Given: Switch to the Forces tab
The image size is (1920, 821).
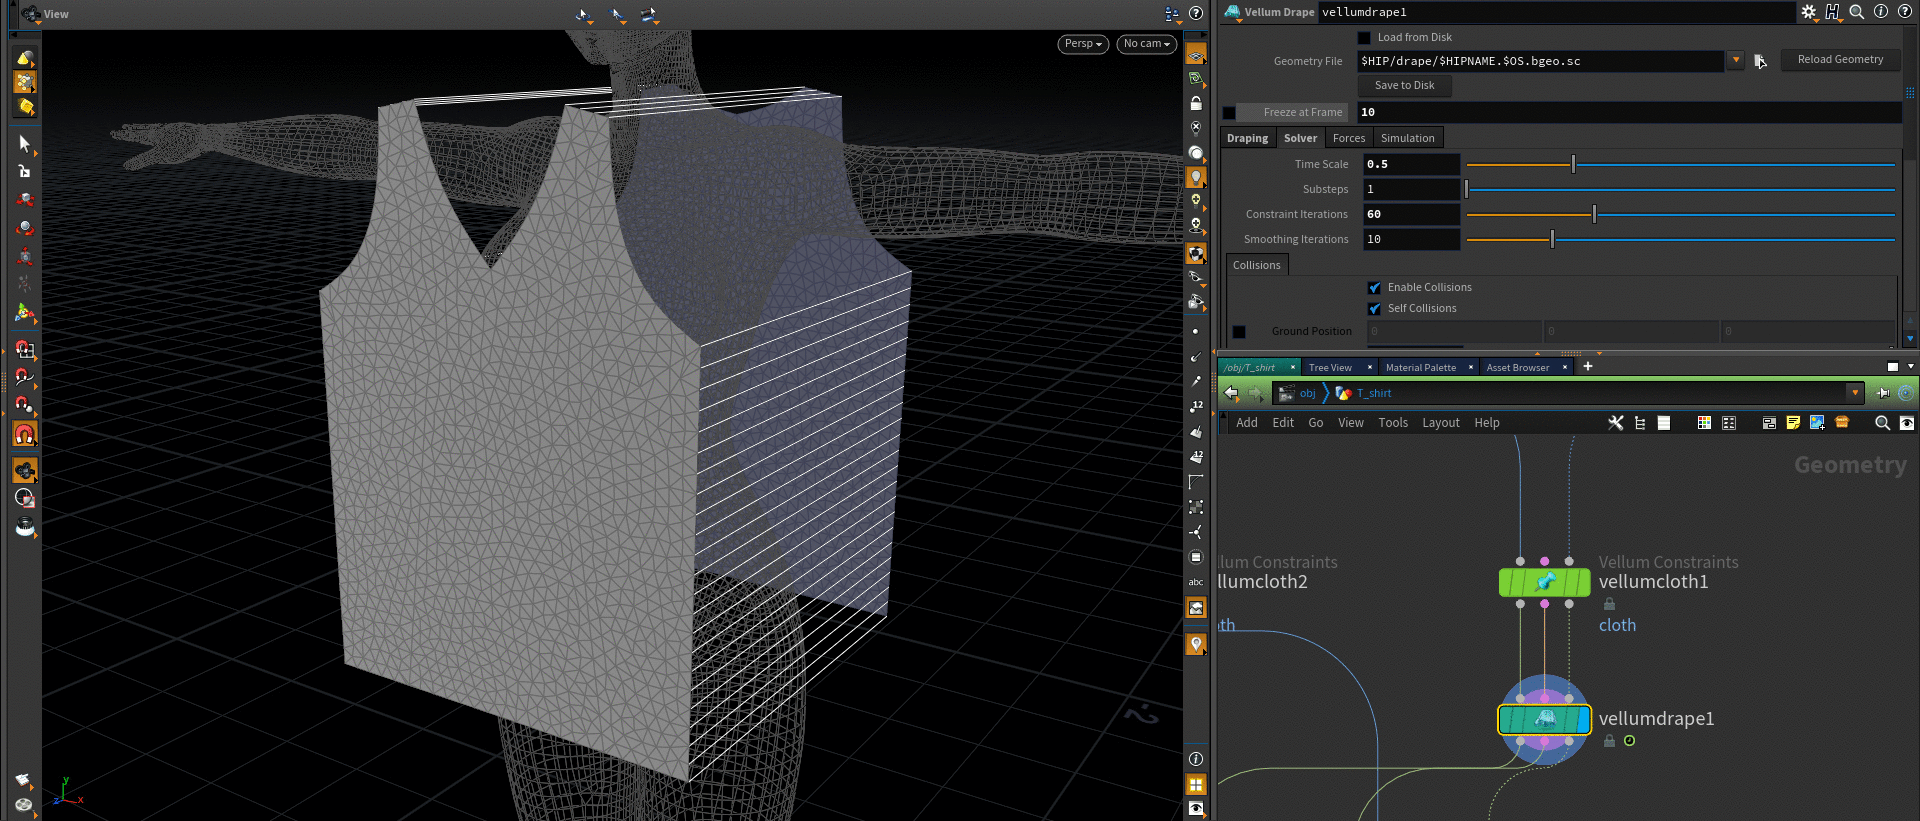Looking at the screenshot, I should click(x=1349, y=139).
